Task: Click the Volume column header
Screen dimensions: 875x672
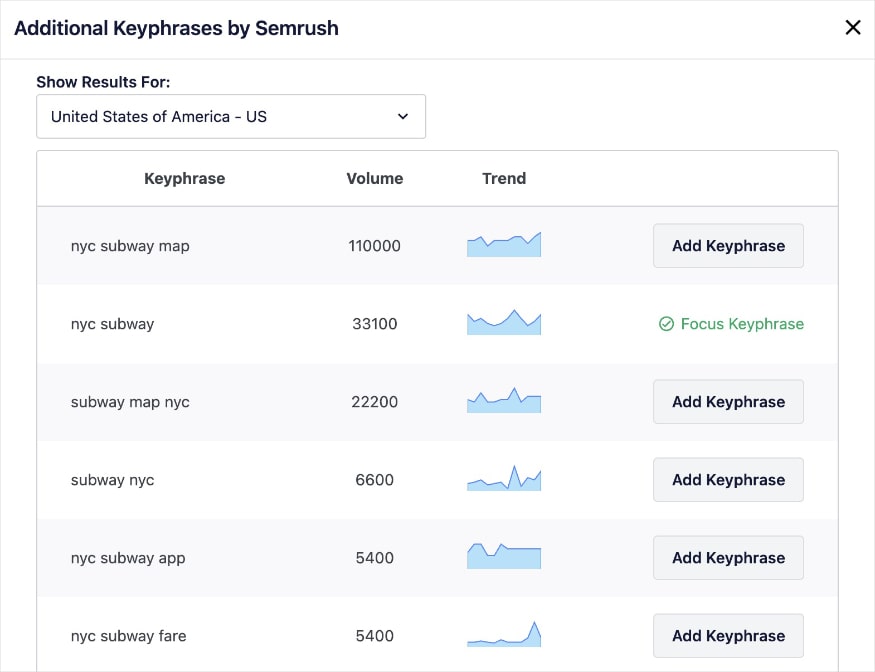Action: (x=374, y=179)
